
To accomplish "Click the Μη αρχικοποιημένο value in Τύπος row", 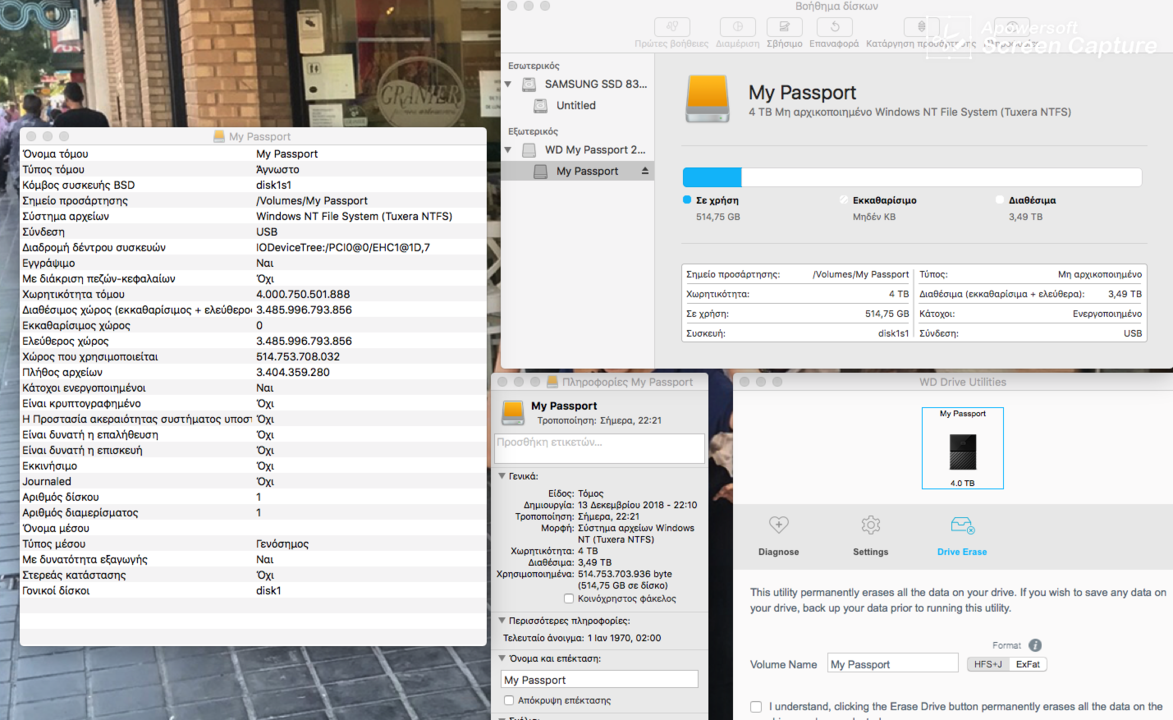I will (1100, 274).
